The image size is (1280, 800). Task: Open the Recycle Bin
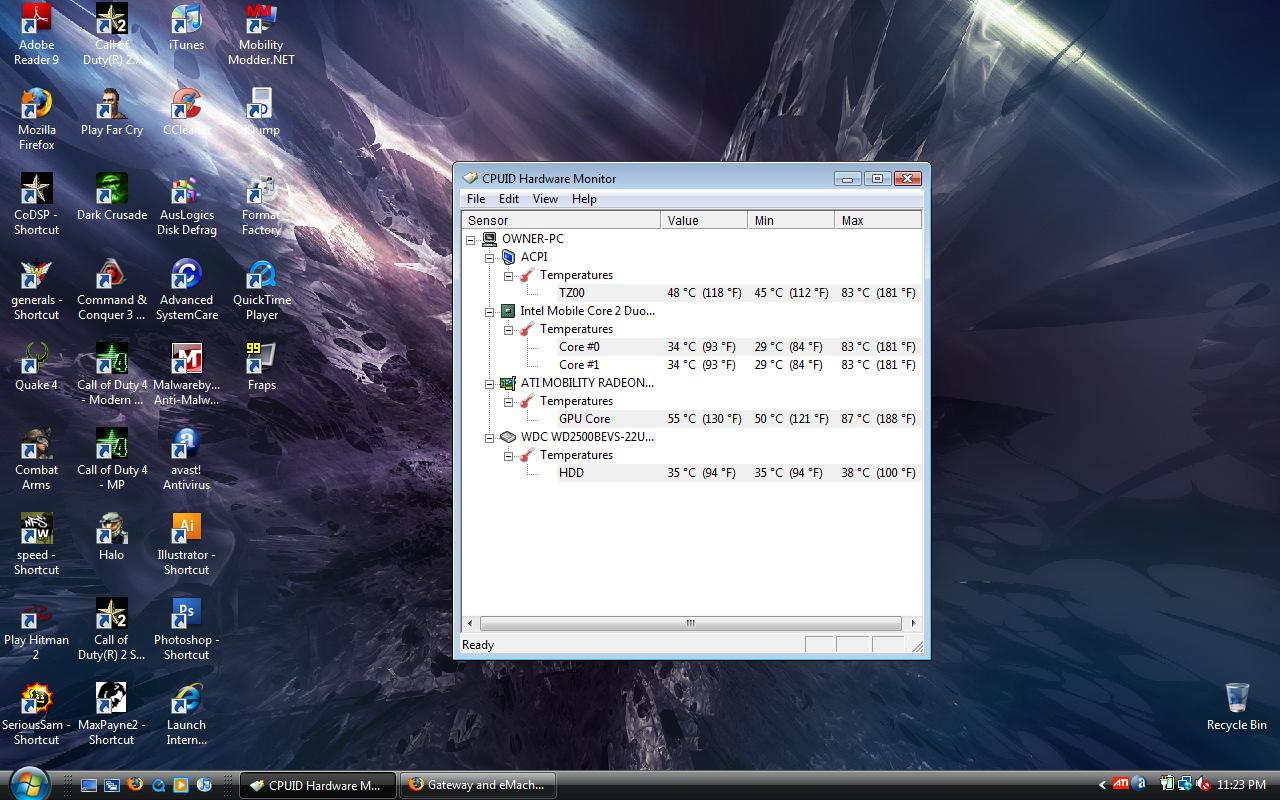click(1236, 707)
